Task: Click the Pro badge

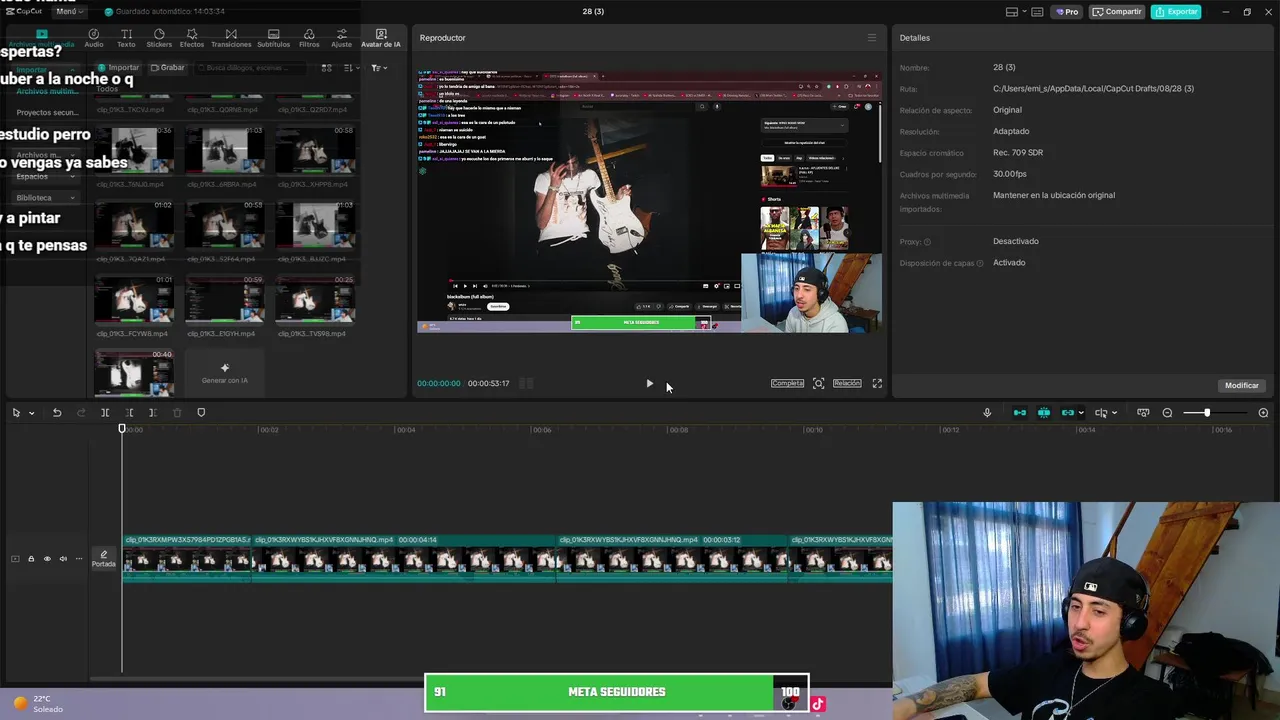Action: pos(1068,12)
